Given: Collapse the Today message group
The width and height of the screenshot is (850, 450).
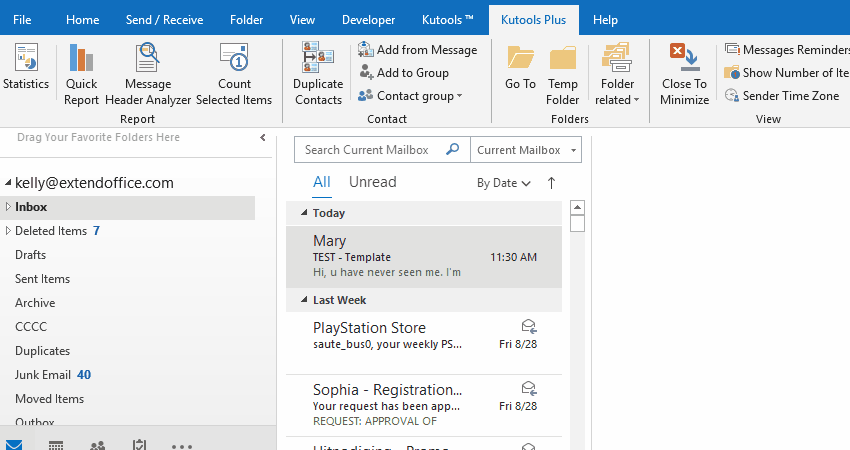Looking at the screenshot, I should click(x=304, y=213).
